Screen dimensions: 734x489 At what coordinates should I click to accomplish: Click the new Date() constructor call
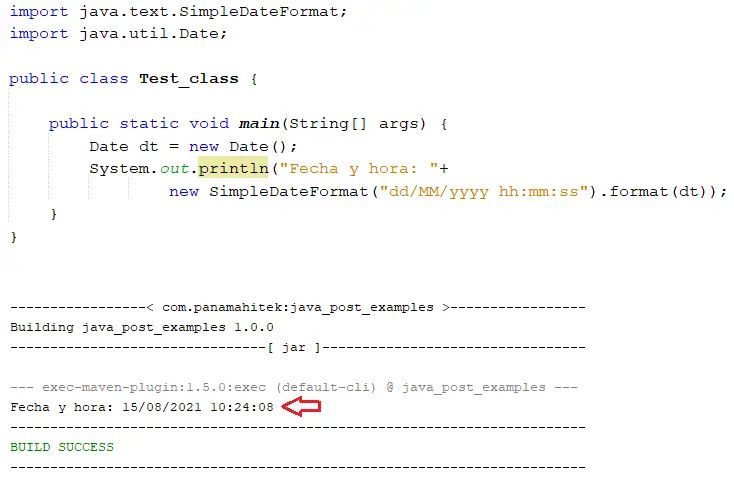237,146
